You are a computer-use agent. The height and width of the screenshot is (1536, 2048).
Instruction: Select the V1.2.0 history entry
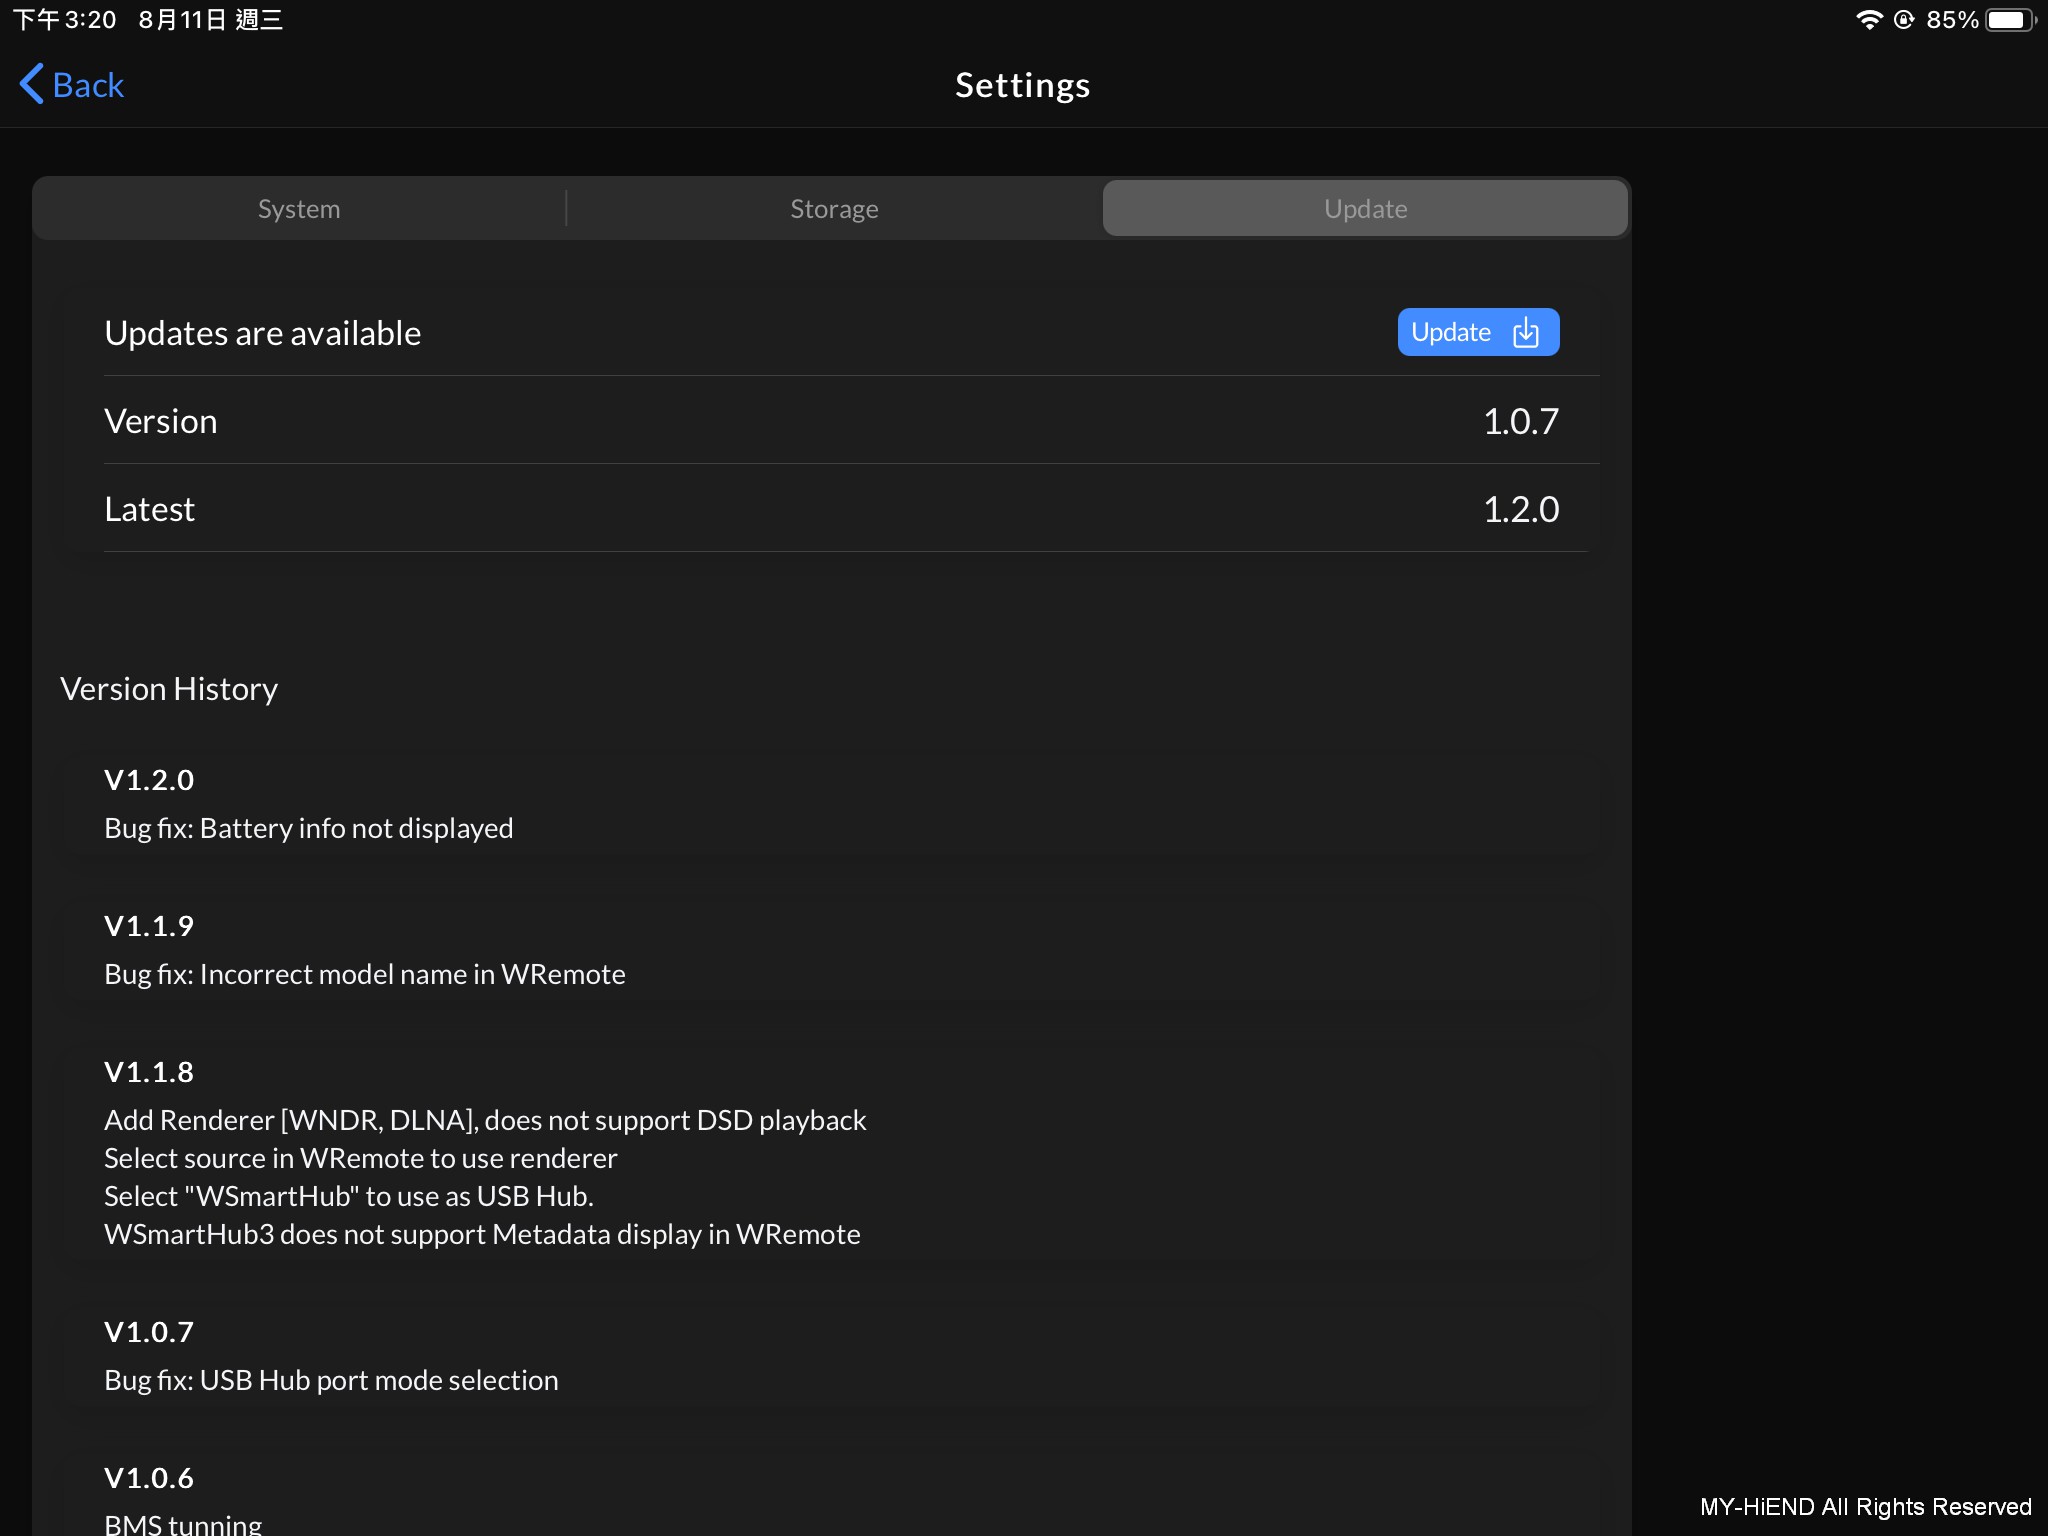tap(150, 780)
